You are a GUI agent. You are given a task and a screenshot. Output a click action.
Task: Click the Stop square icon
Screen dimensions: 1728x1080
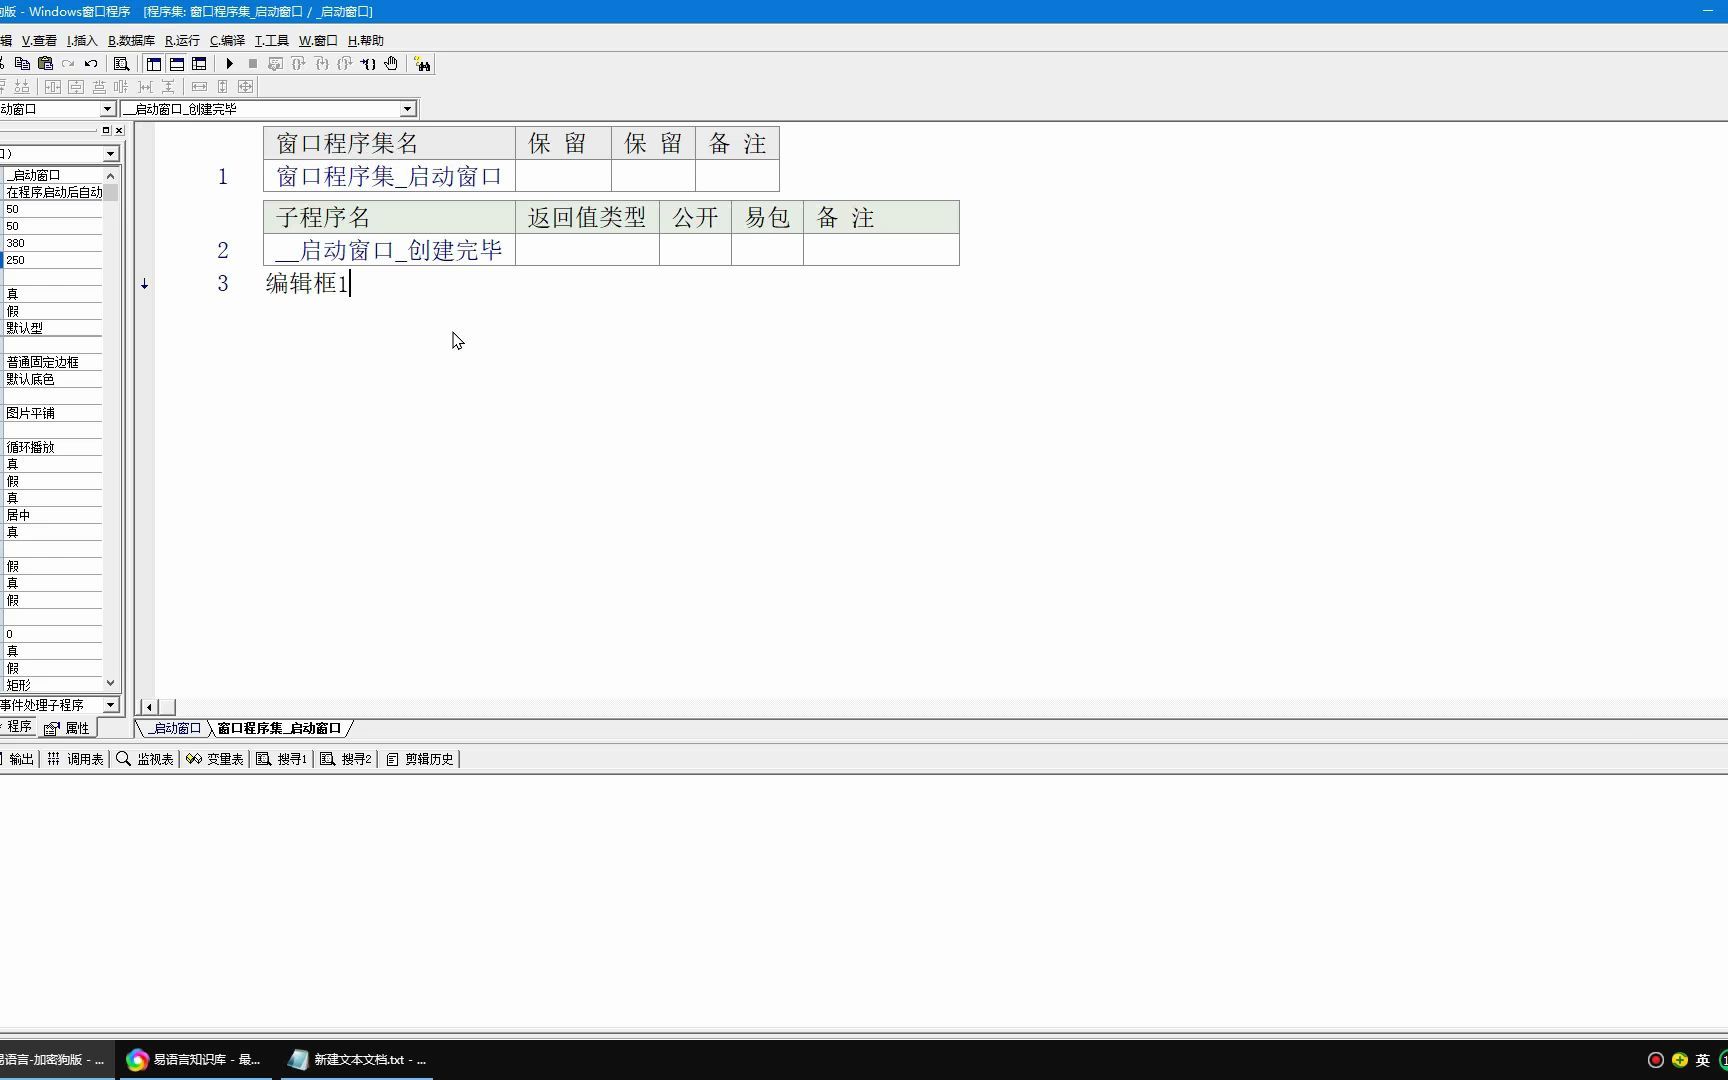253,64
